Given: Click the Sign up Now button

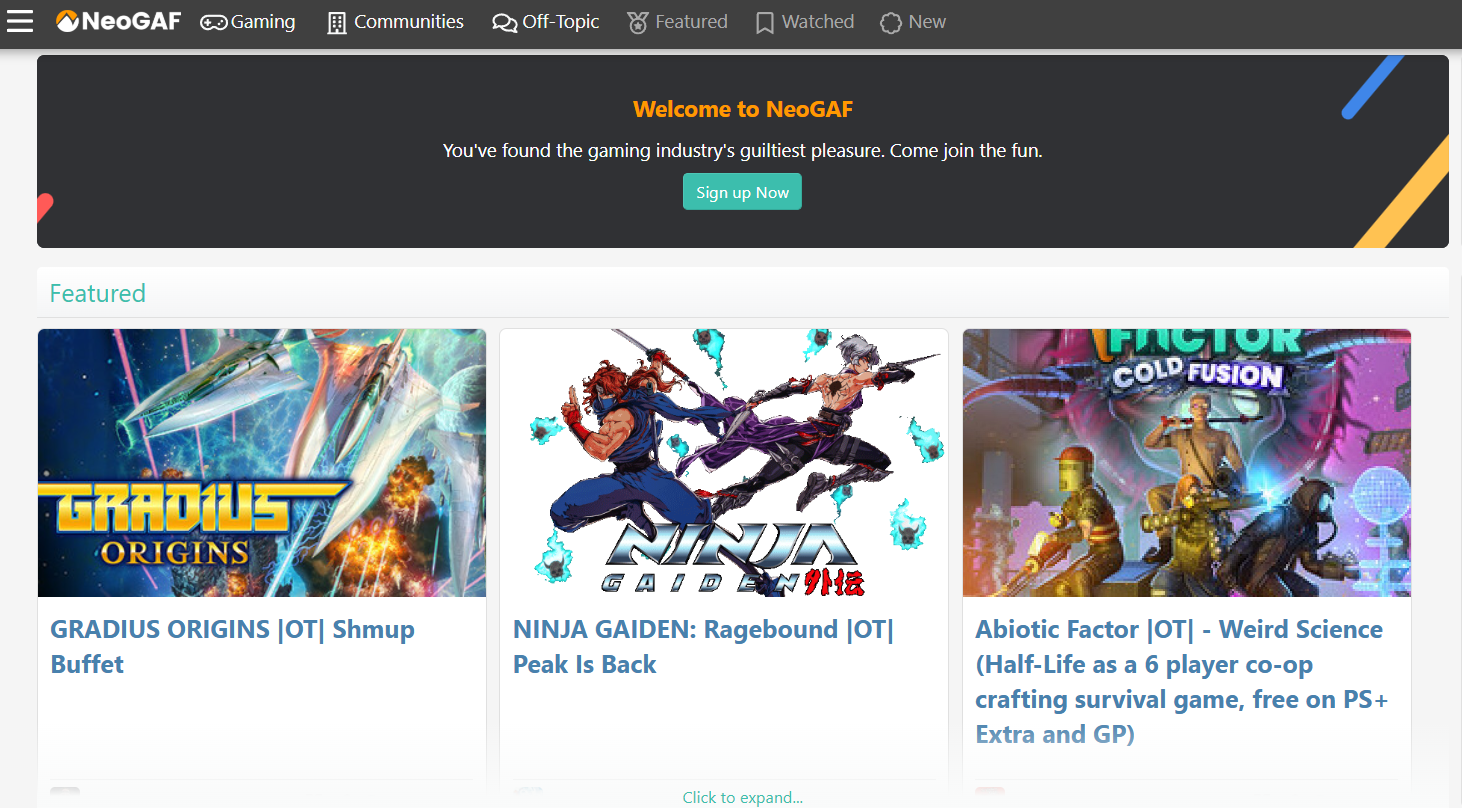Looking at the screenshot, I should tap(742, 192).
